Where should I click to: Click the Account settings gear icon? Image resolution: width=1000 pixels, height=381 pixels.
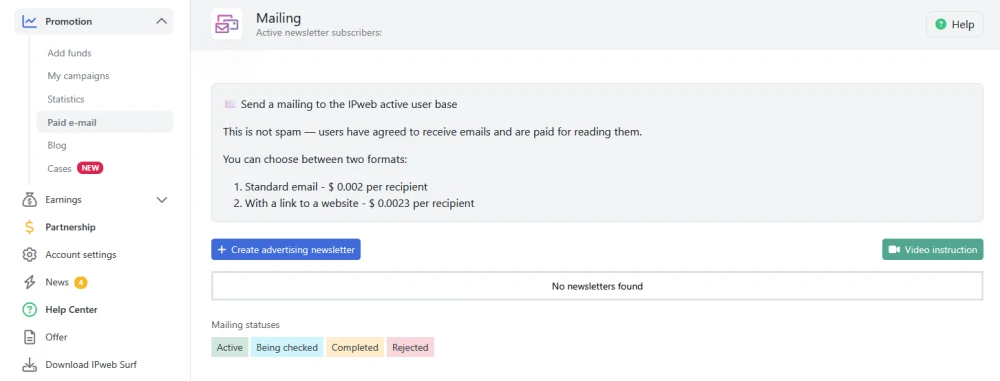coord(29,255)
